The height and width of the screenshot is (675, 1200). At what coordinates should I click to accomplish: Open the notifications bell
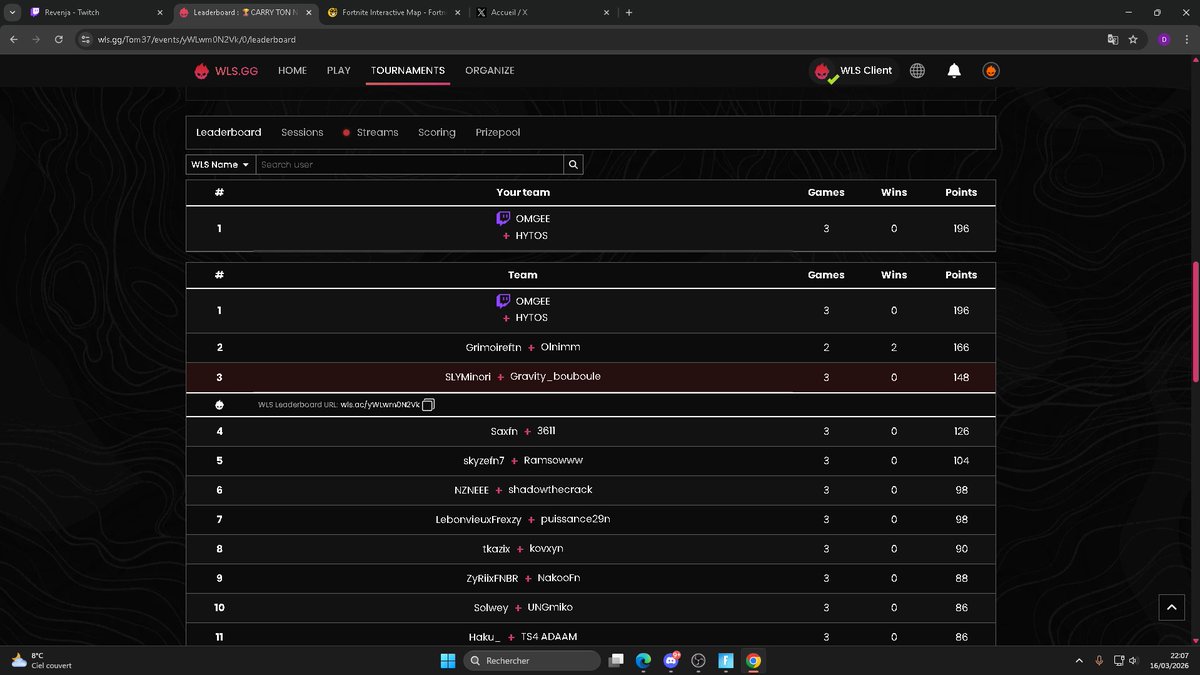pos(954,71)
